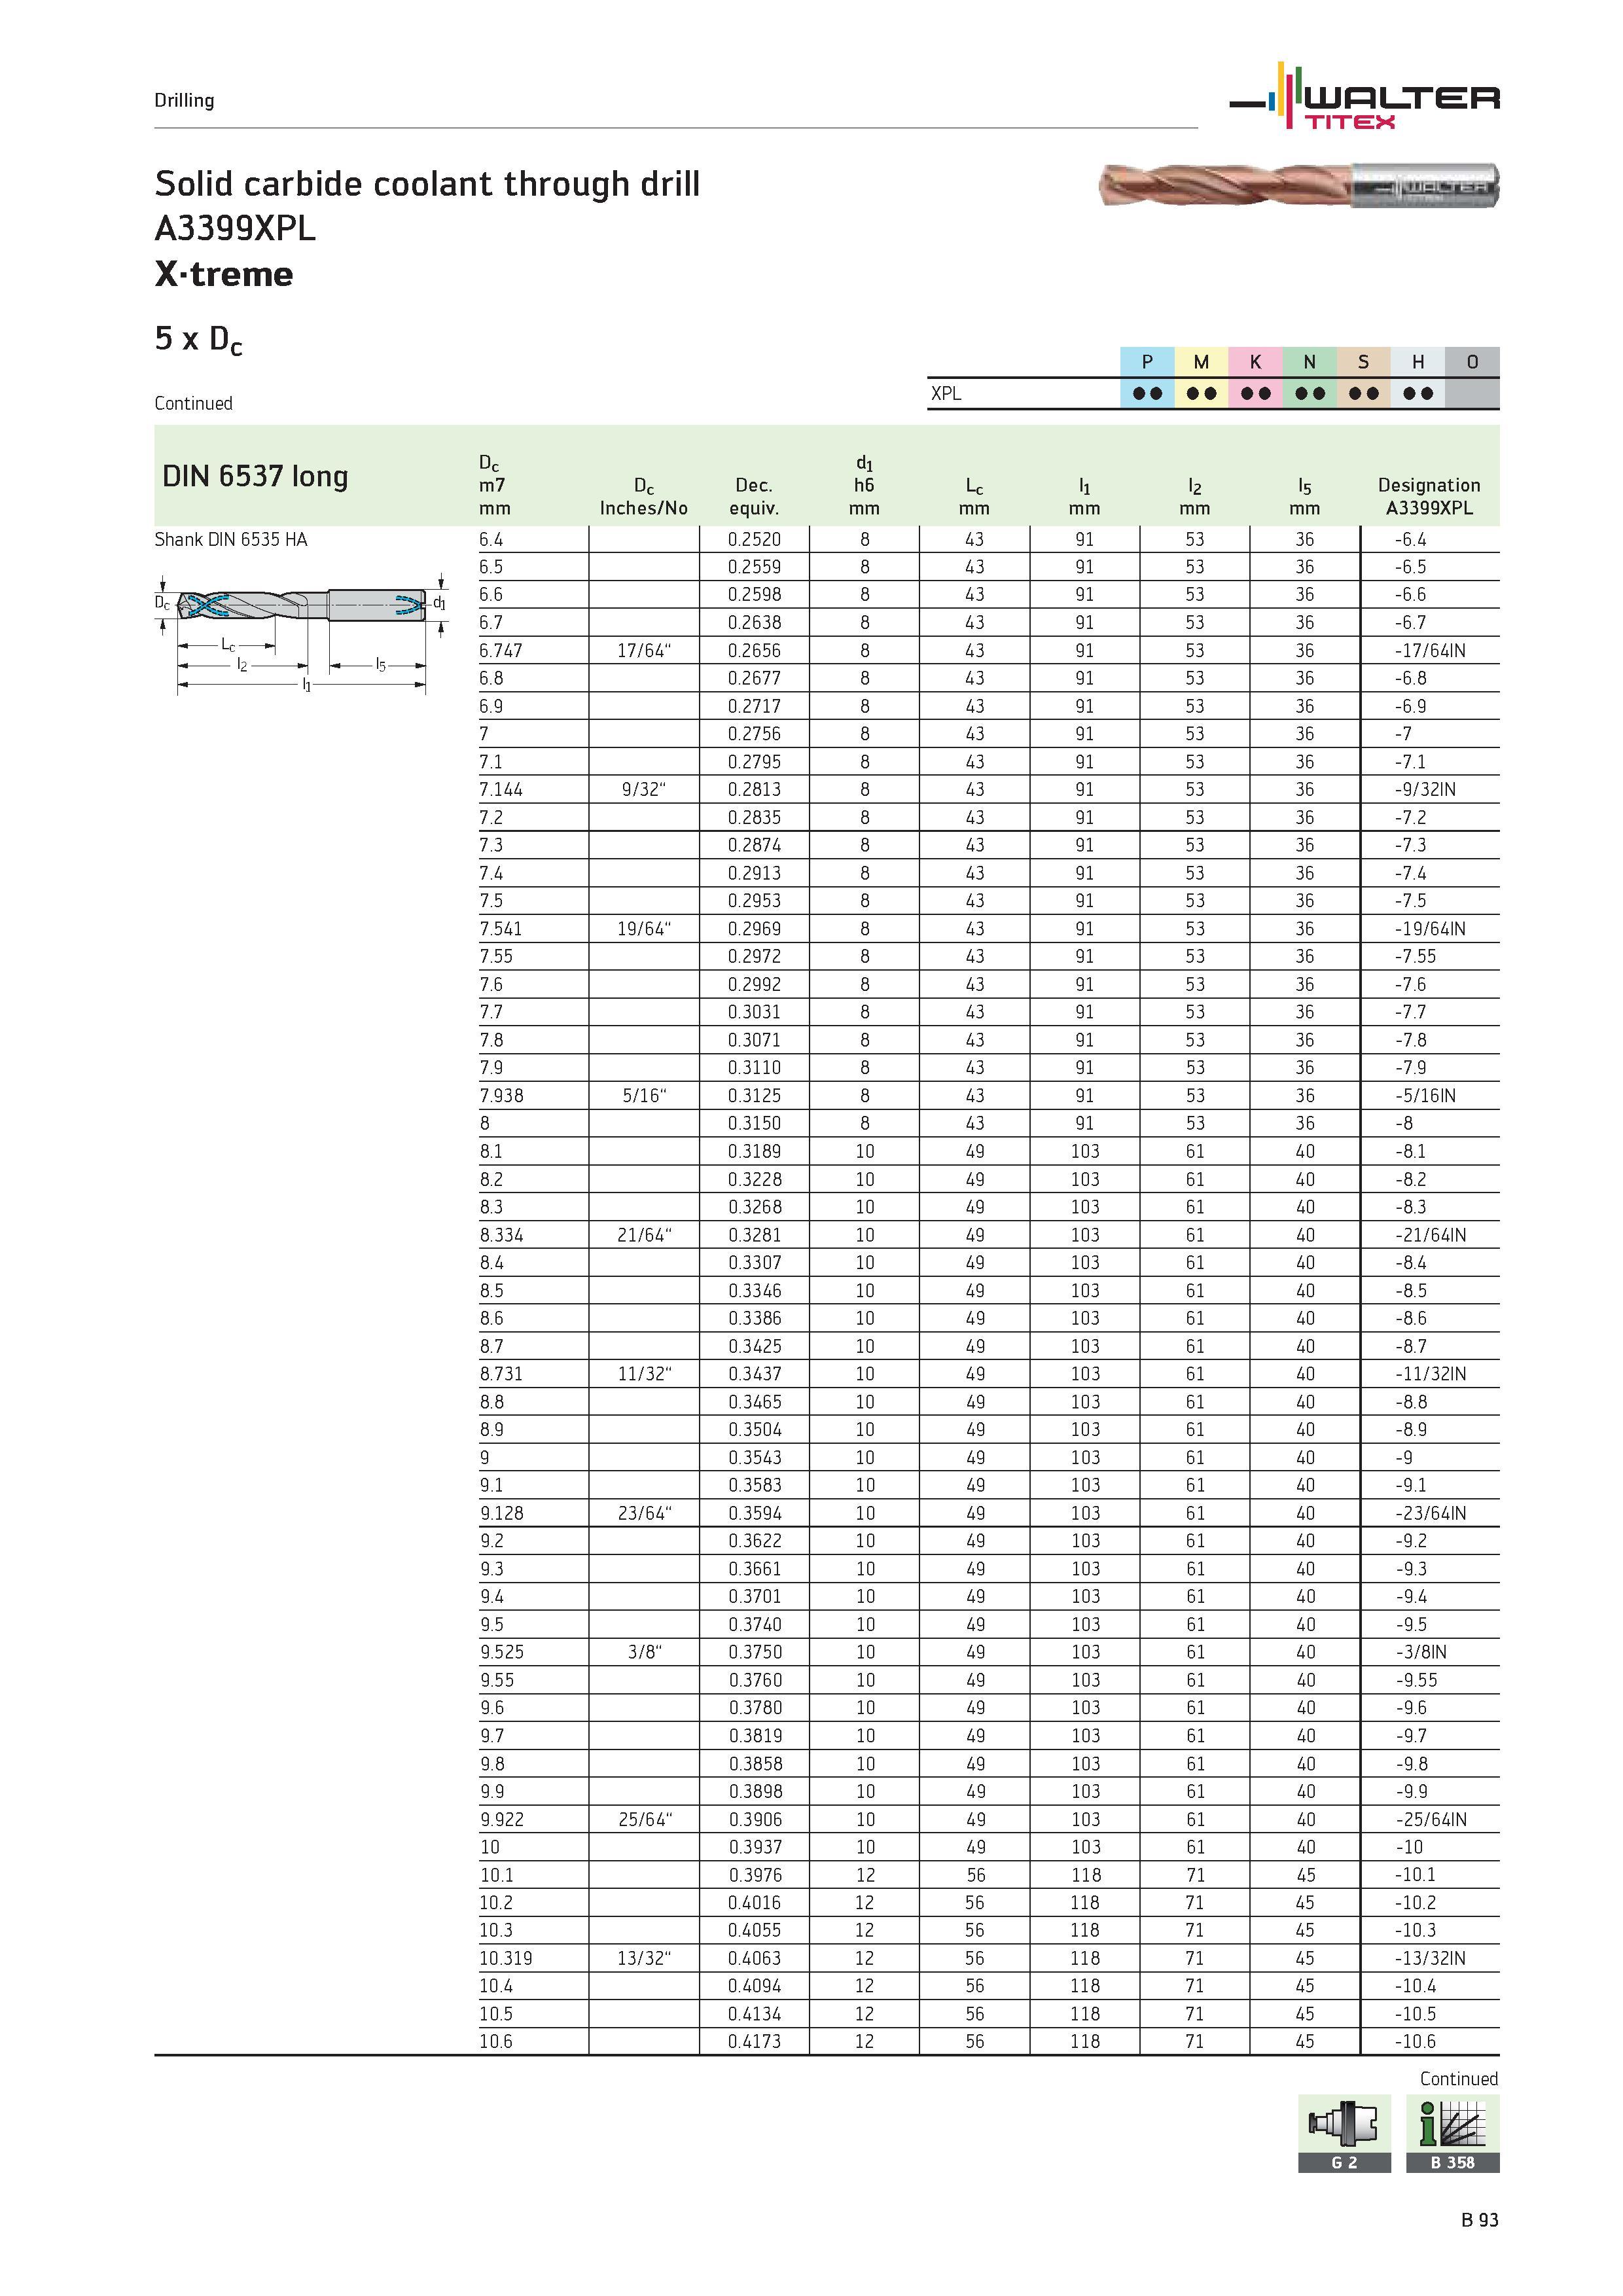Click the 'Continued' note below the table

[1459, 2079]
